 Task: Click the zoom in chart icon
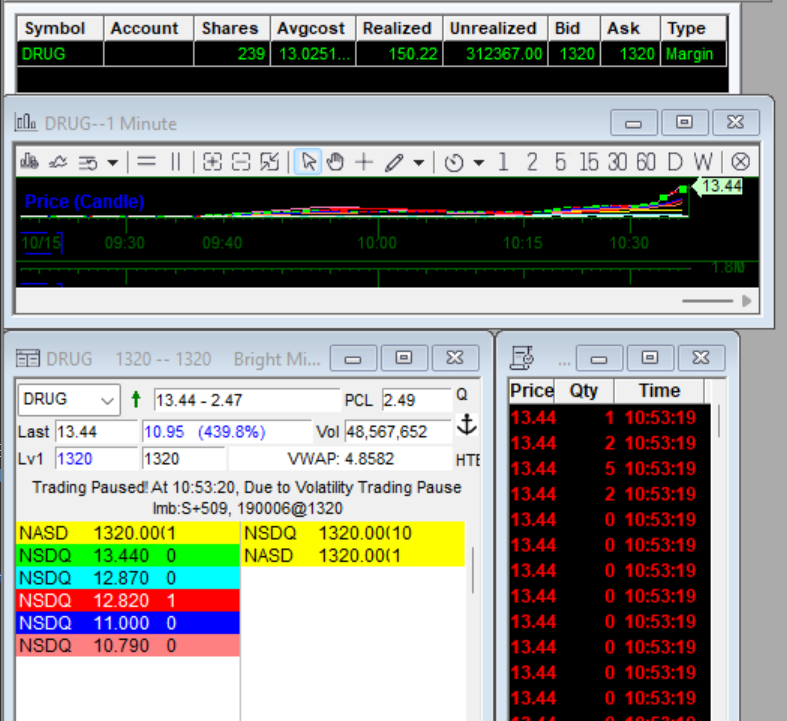click(x=212, y=162)
